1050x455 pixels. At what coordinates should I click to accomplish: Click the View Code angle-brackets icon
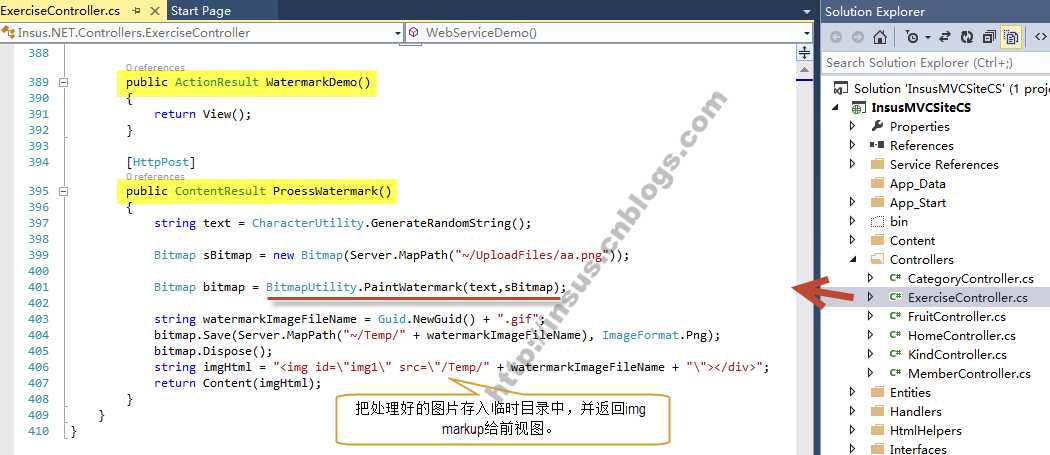point(1041,38)
